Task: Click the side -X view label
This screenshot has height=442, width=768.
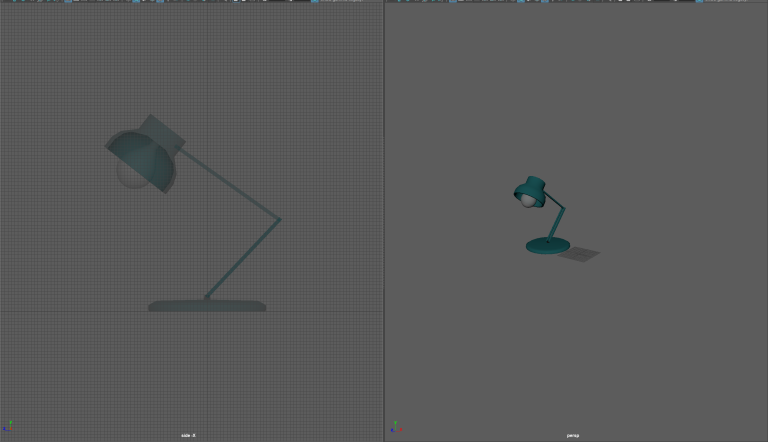Action: click(188, 436)
